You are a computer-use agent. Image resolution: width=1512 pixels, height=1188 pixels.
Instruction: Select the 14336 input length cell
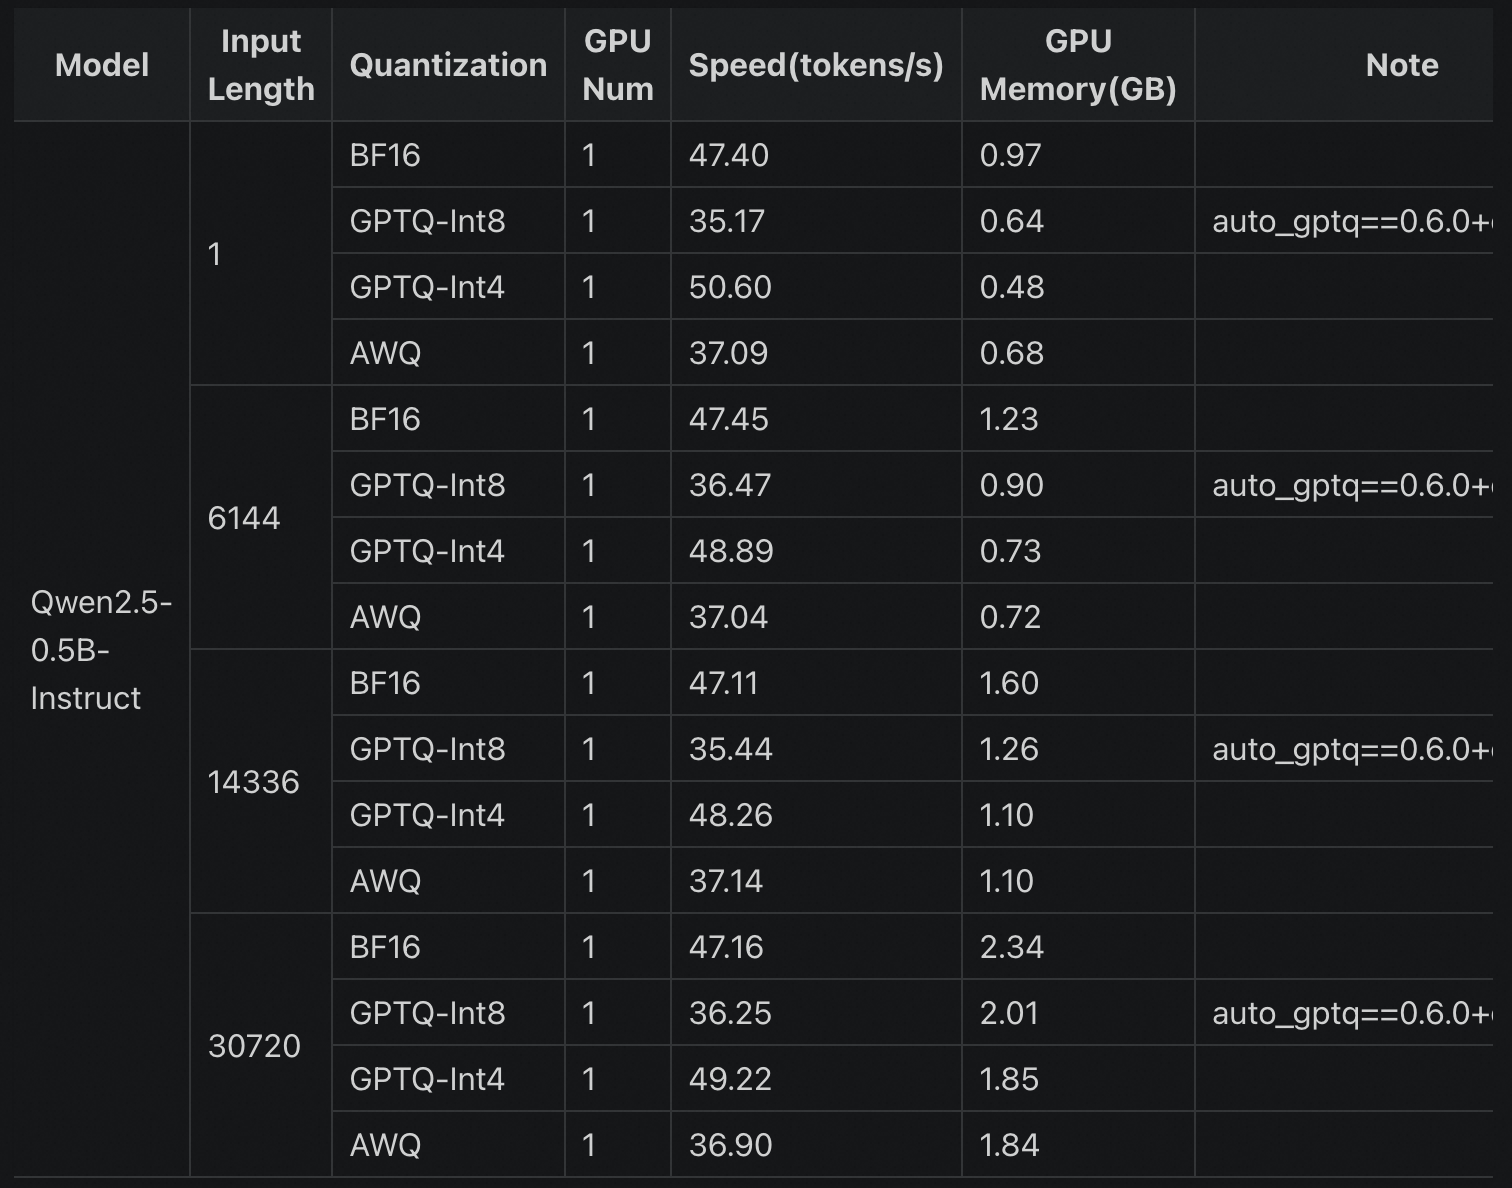coord(253,782)
